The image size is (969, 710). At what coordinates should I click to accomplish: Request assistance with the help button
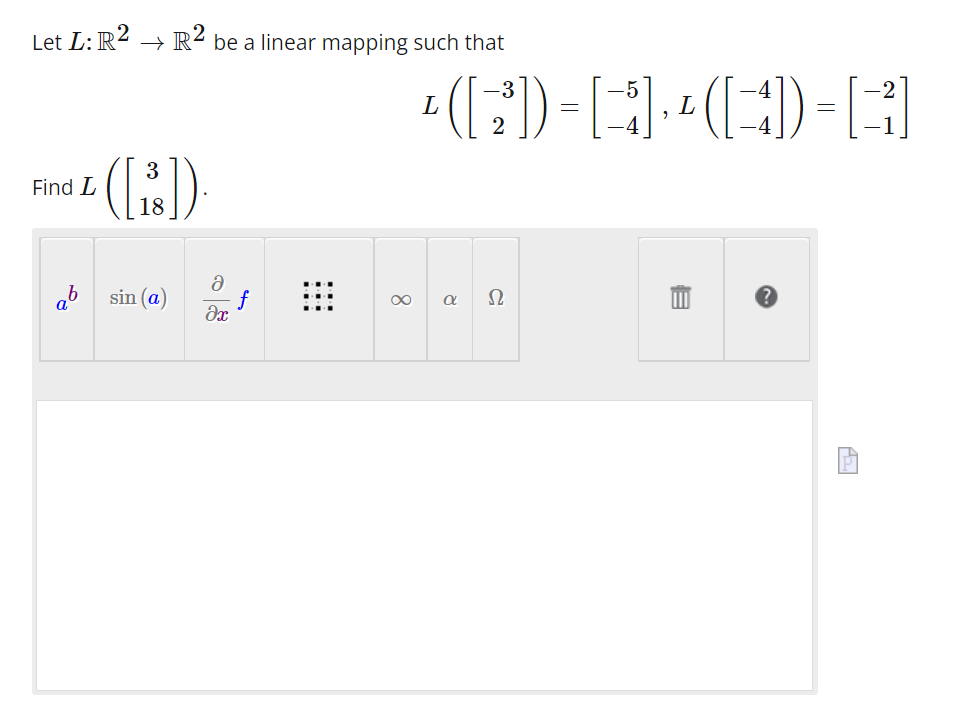point(766,297)
